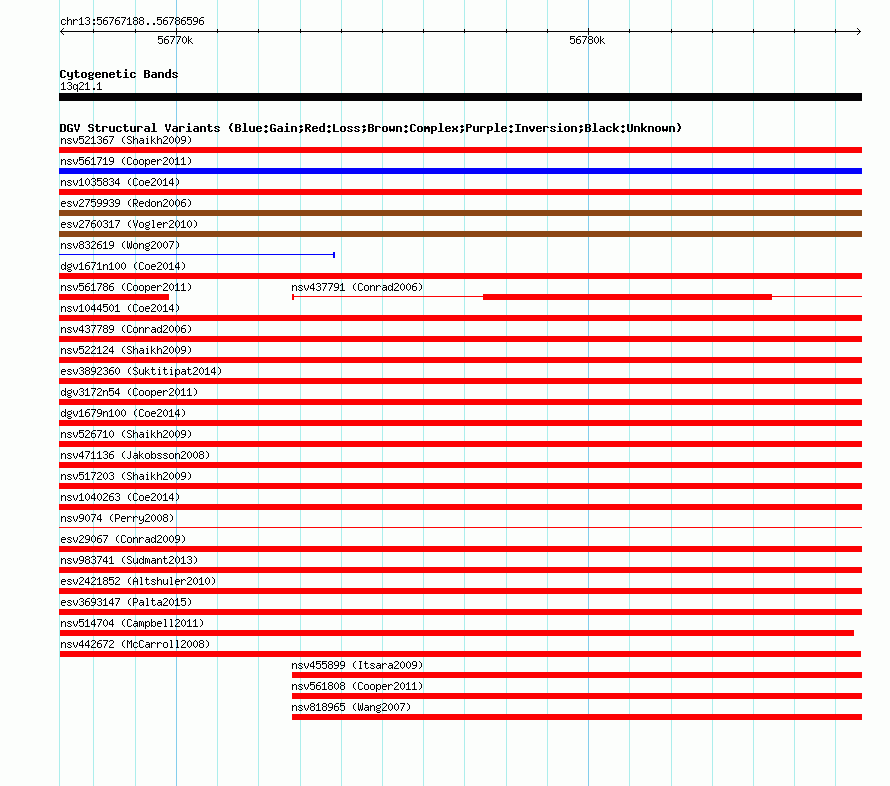Image resolution: width=890 pixels, height=786 pixels.
Task: Open variant dgv1671n100 (Coe2014) label
Action: click(x=123, y=266)
